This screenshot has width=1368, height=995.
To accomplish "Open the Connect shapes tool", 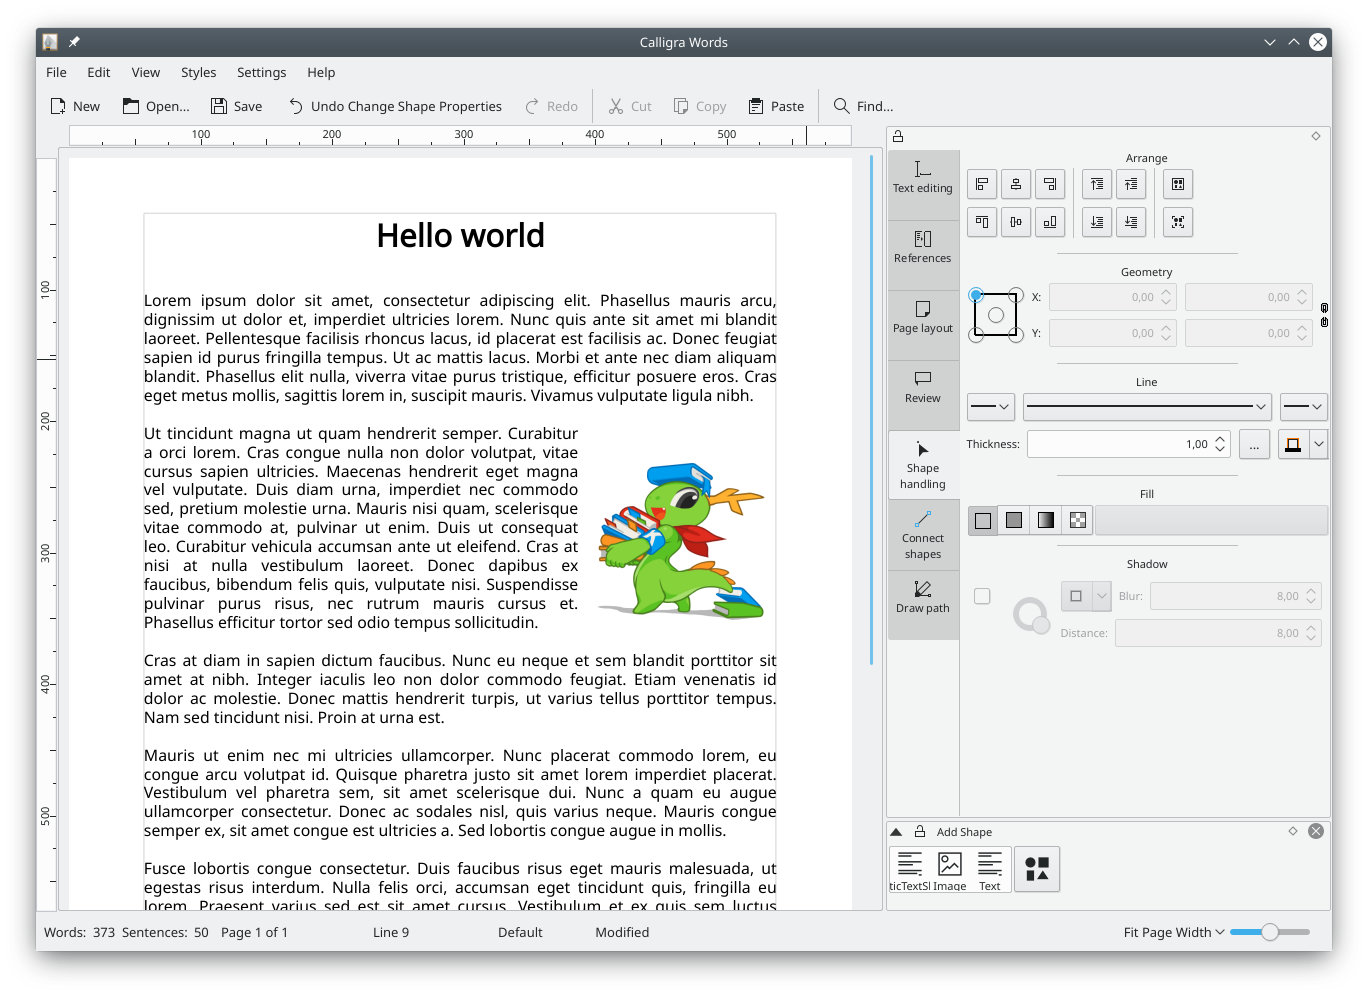I will (922, 534).
